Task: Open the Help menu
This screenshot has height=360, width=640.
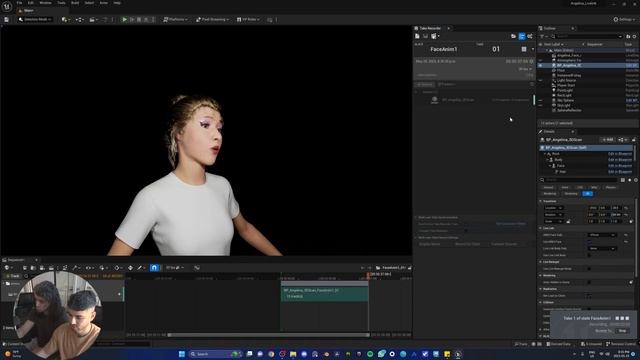Action: point(117,3)
